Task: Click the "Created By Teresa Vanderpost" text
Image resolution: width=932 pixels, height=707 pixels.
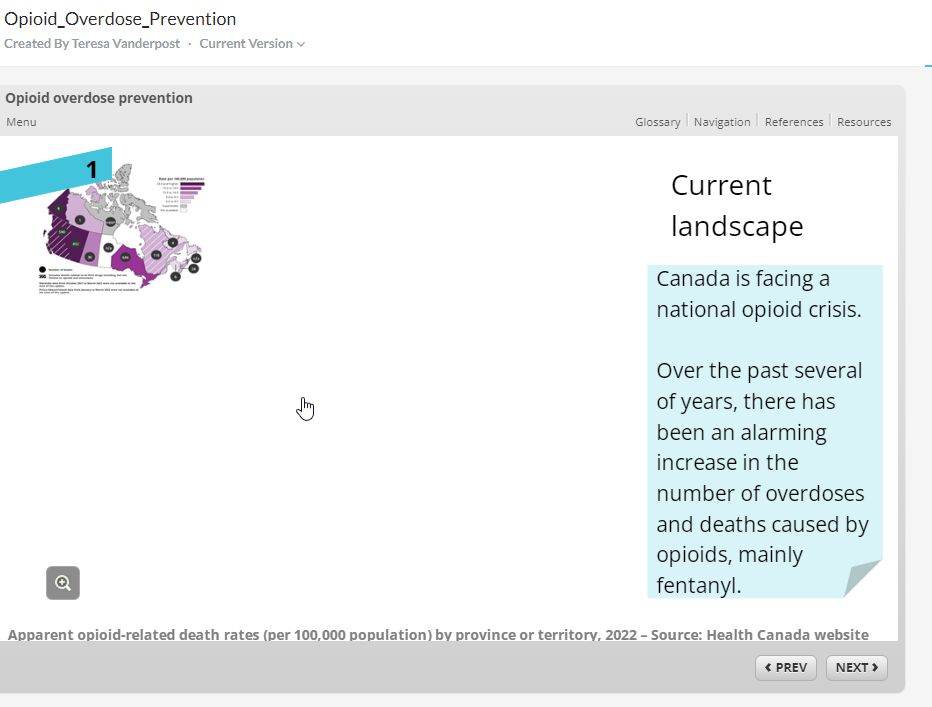Action: (x=93, y=44)
